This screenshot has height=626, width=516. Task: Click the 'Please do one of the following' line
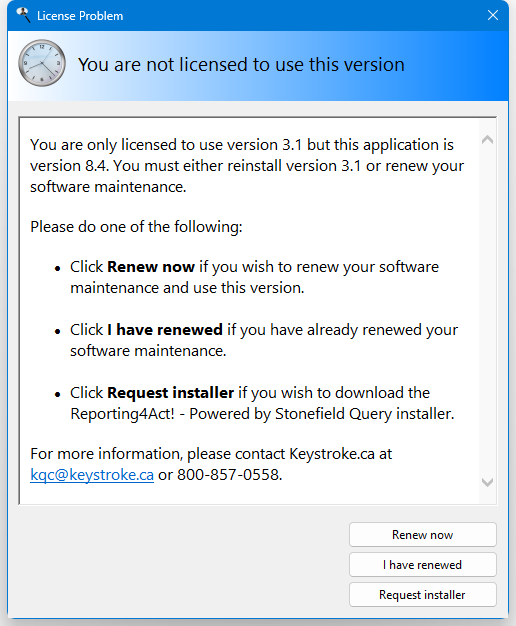point(136,227)
